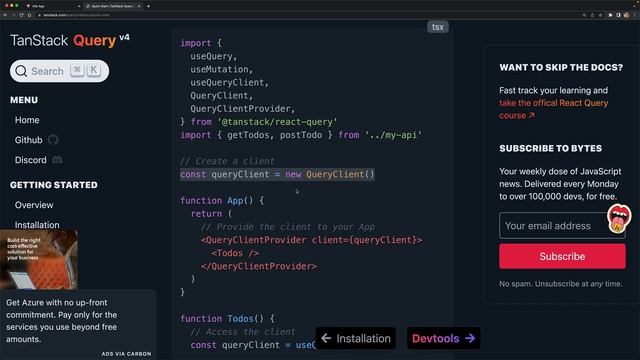The height and width of the screenshot is (360, 640).
Task: Switch to the Vite App tab
Action: tap(52, 6)
